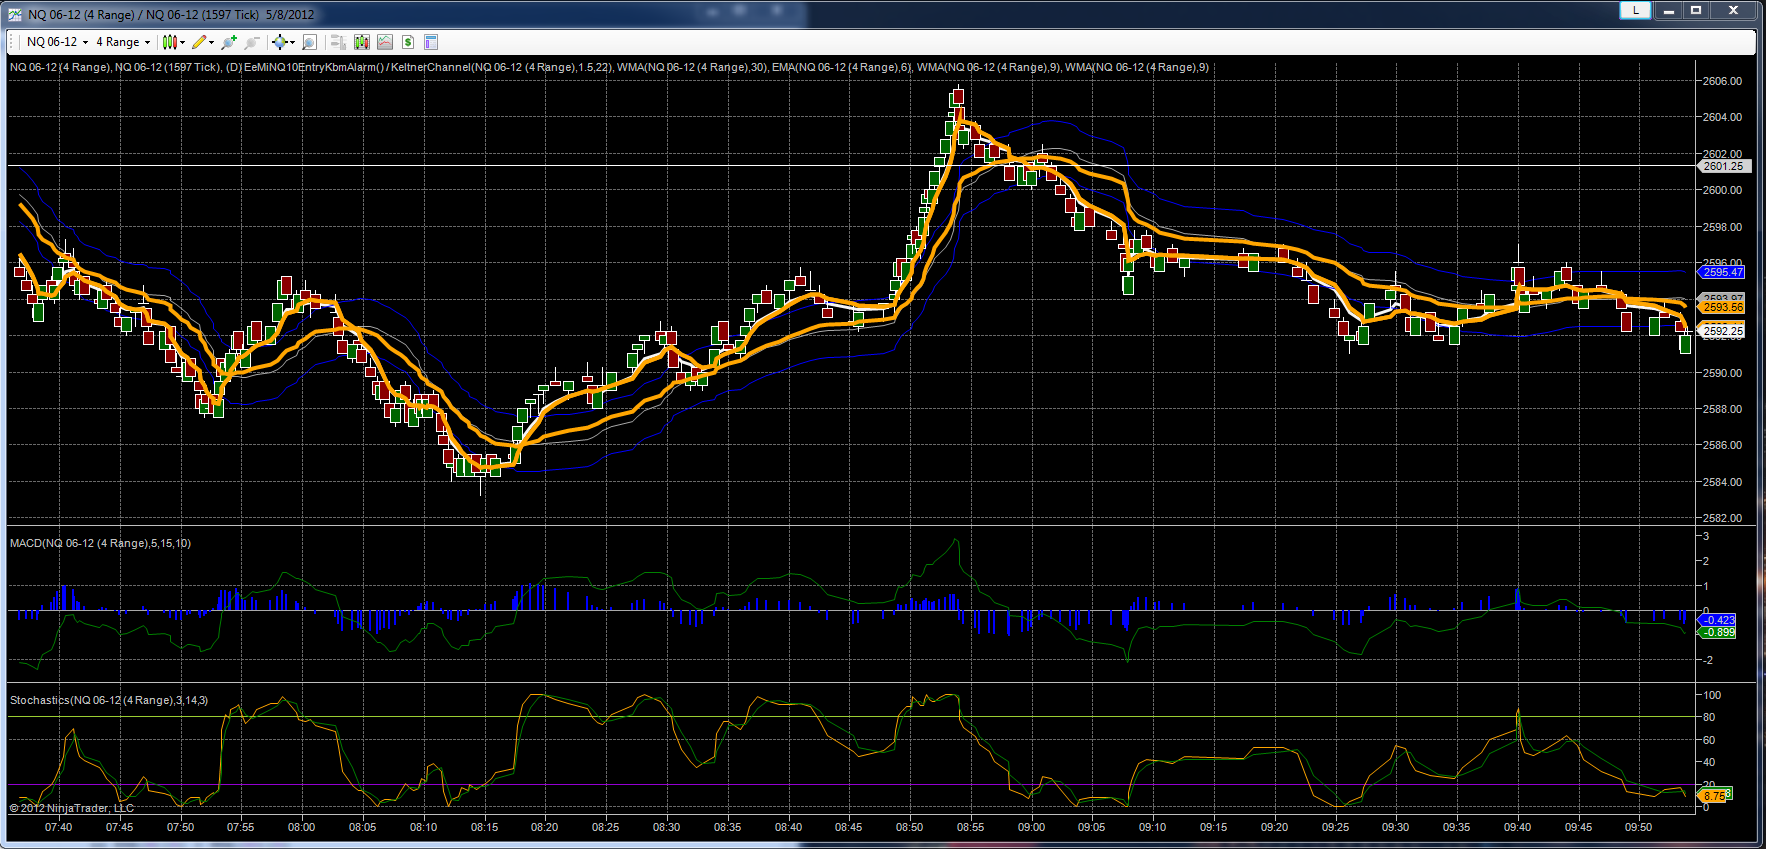Toggle the chart trader icon
Screen dimensions: 1766x849
coord(338,42)
